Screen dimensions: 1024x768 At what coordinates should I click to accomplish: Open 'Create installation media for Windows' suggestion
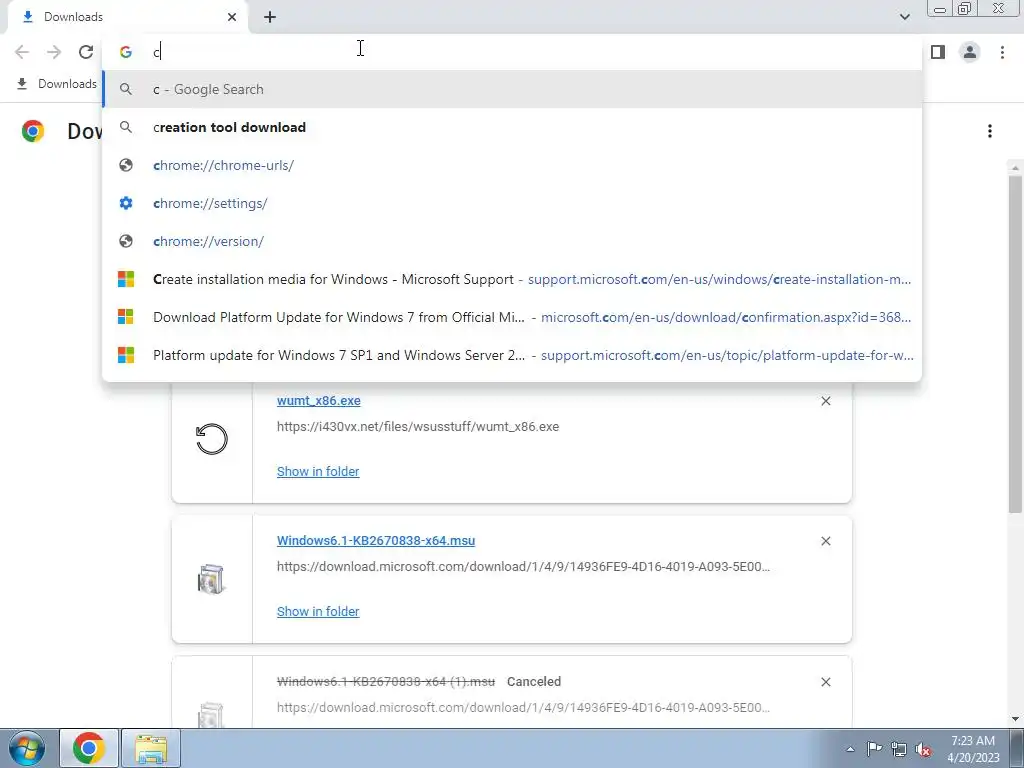pyautogui.click(x=512, y=279)
